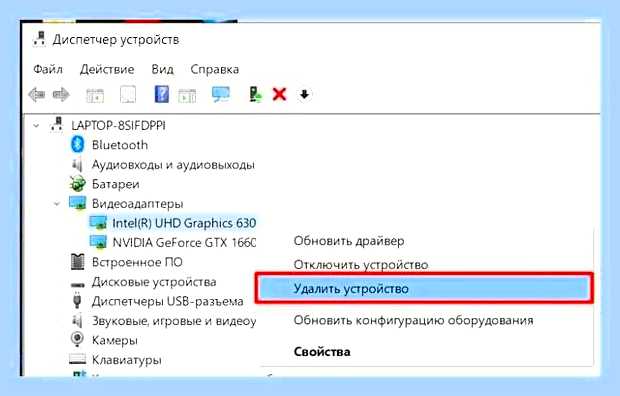The height and width of the screenshot is (396, 620).
Task: Select Удалить устройство in context menu
Action: point(424,288)
